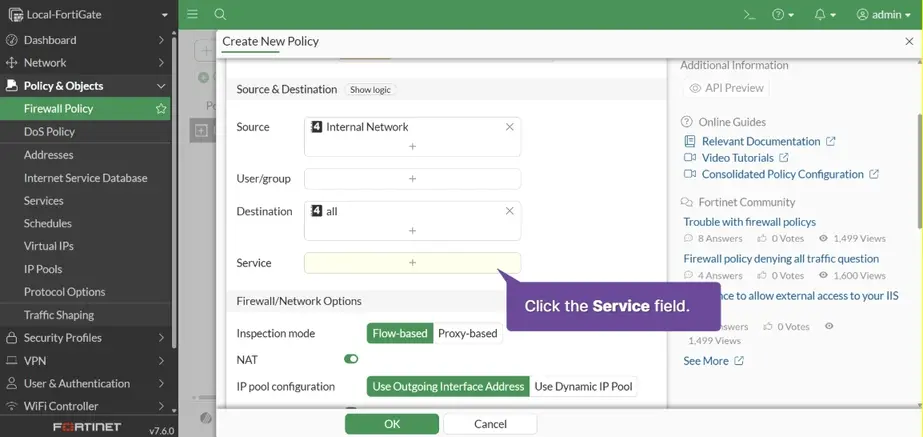Expand User & Authentication menu
Image resolution: width=923 pixels, height=437 pixels.
(85, 383)
